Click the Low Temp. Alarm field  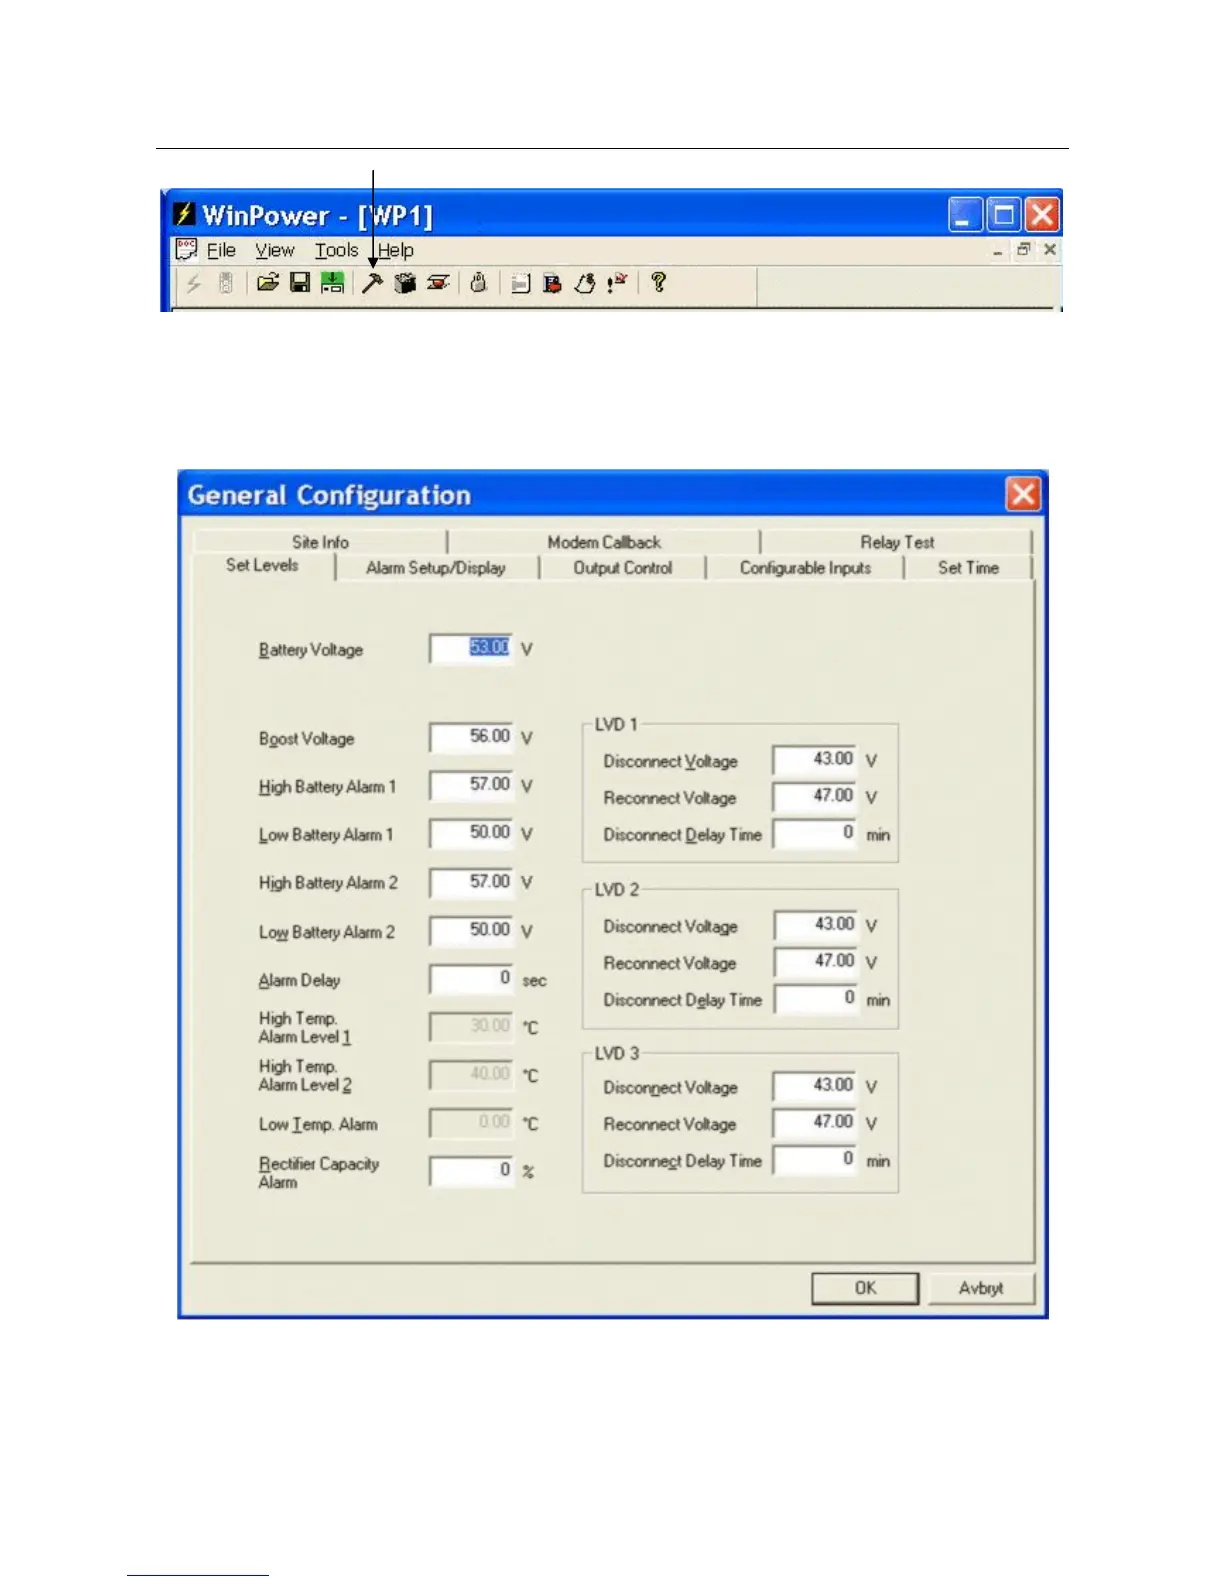pyautogui.click(x=471, y=1122)
